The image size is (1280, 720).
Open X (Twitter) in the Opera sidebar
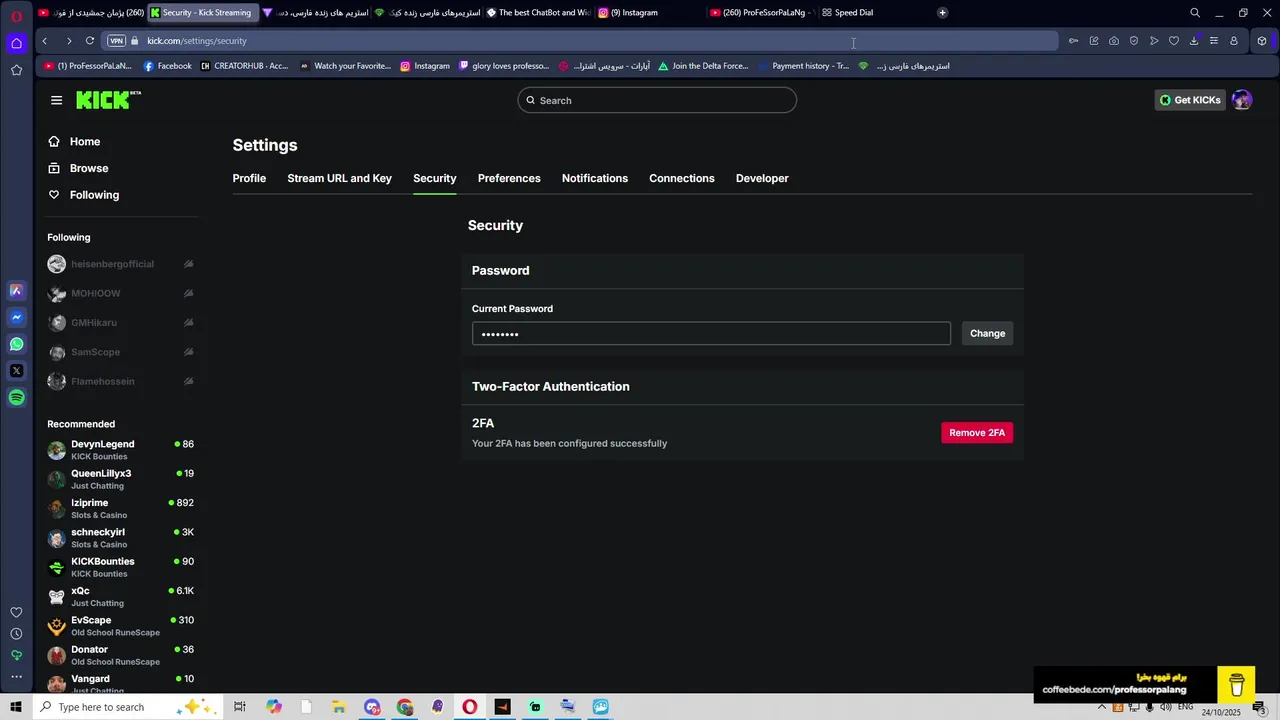[x=16, y=371]
